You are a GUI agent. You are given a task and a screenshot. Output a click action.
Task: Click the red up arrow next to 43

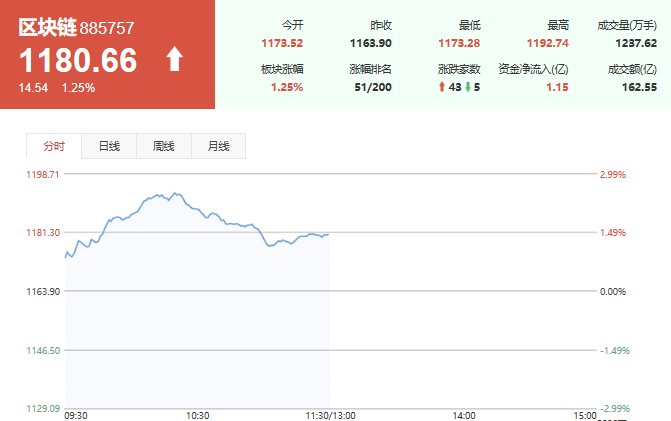point(442,87)
